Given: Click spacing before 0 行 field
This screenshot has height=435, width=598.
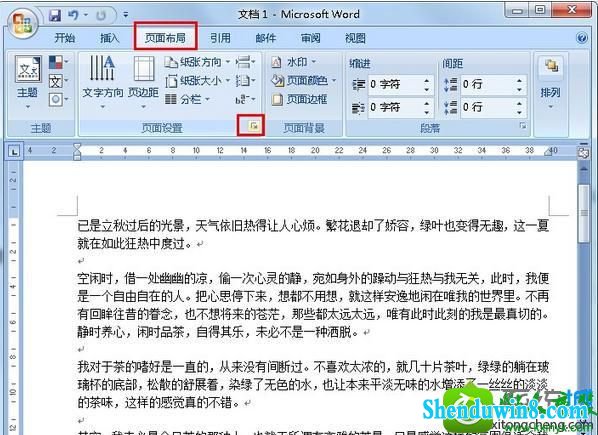Looking at the screenshot, I should point(487,84).
